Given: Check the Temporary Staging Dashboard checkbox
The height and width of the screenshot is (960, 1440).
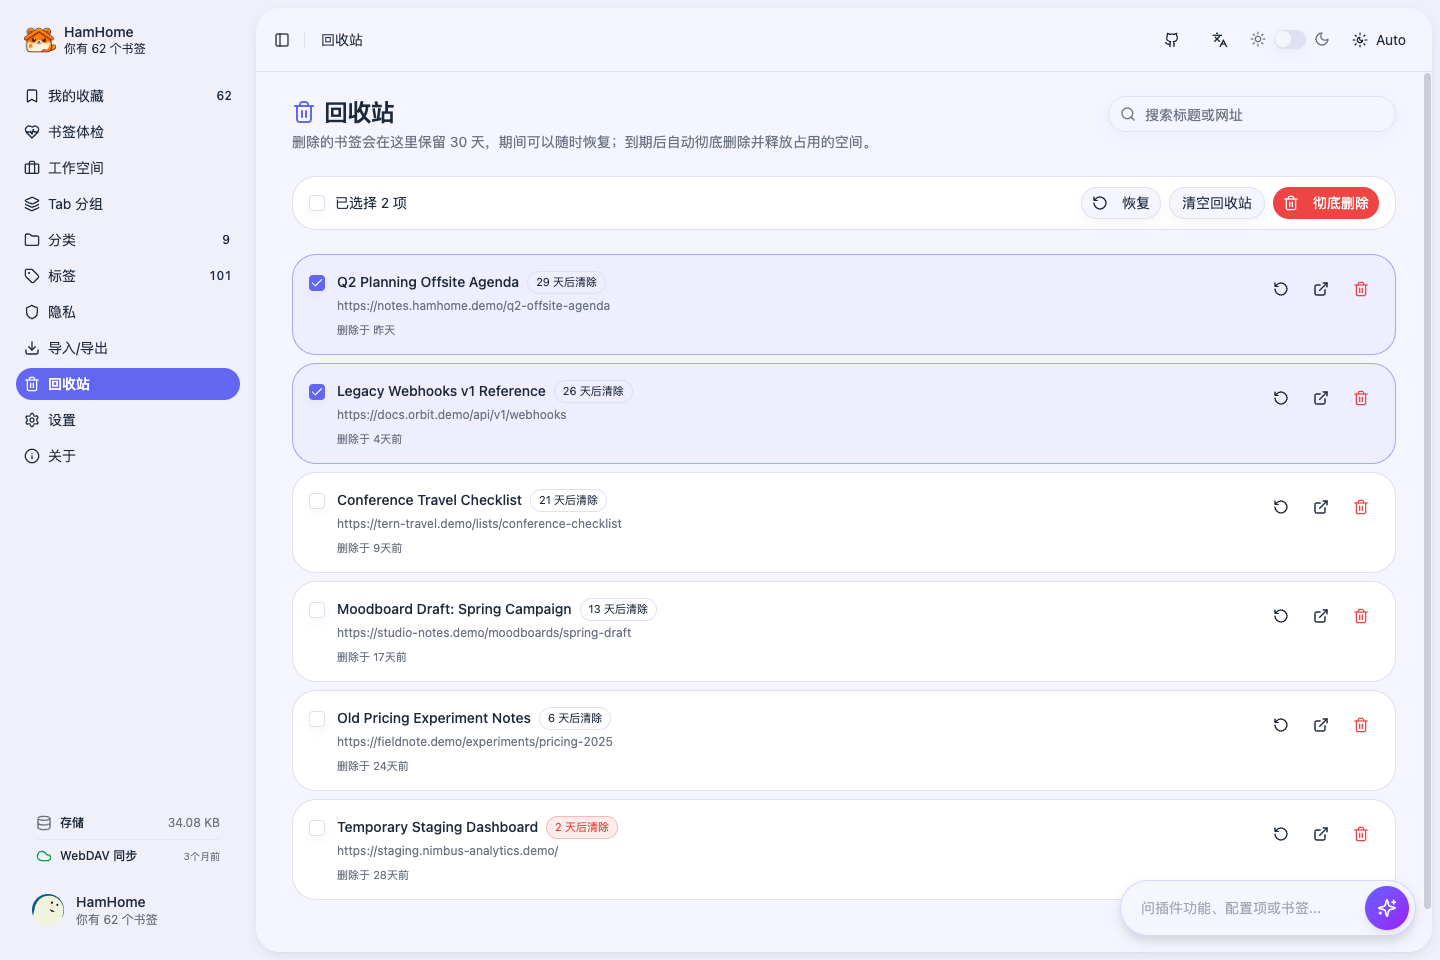Looking at the screenshot, I should [317, 828].
